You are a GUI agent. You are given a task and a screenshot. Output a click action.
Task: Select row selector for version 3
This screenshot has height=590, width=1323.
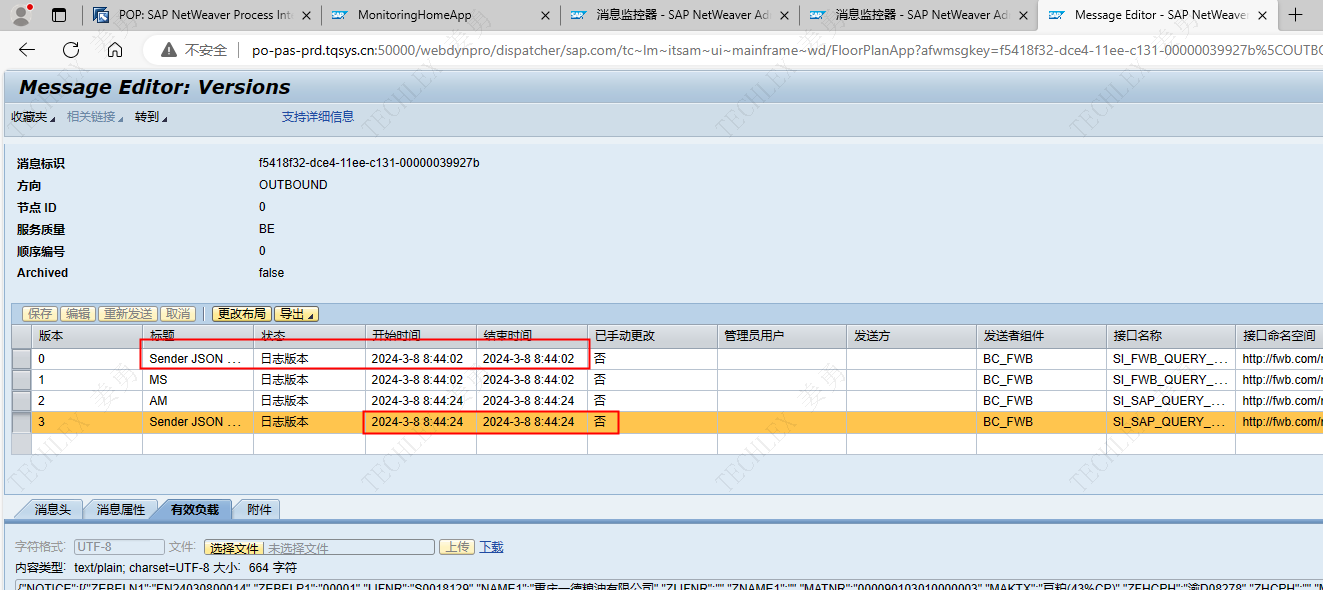21,422
